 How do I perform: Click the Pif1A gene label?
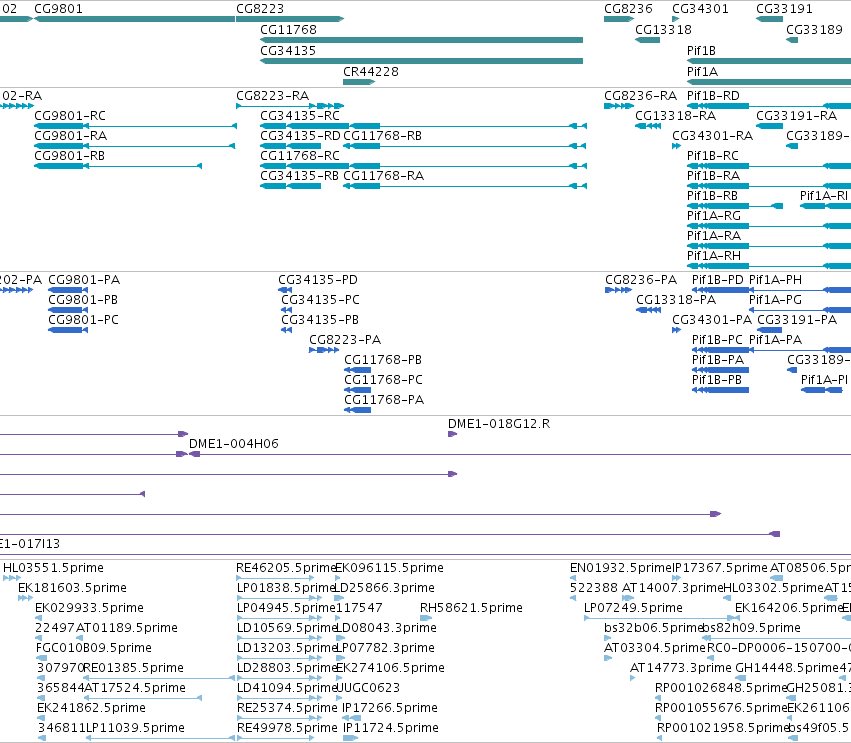pos(702,72)
